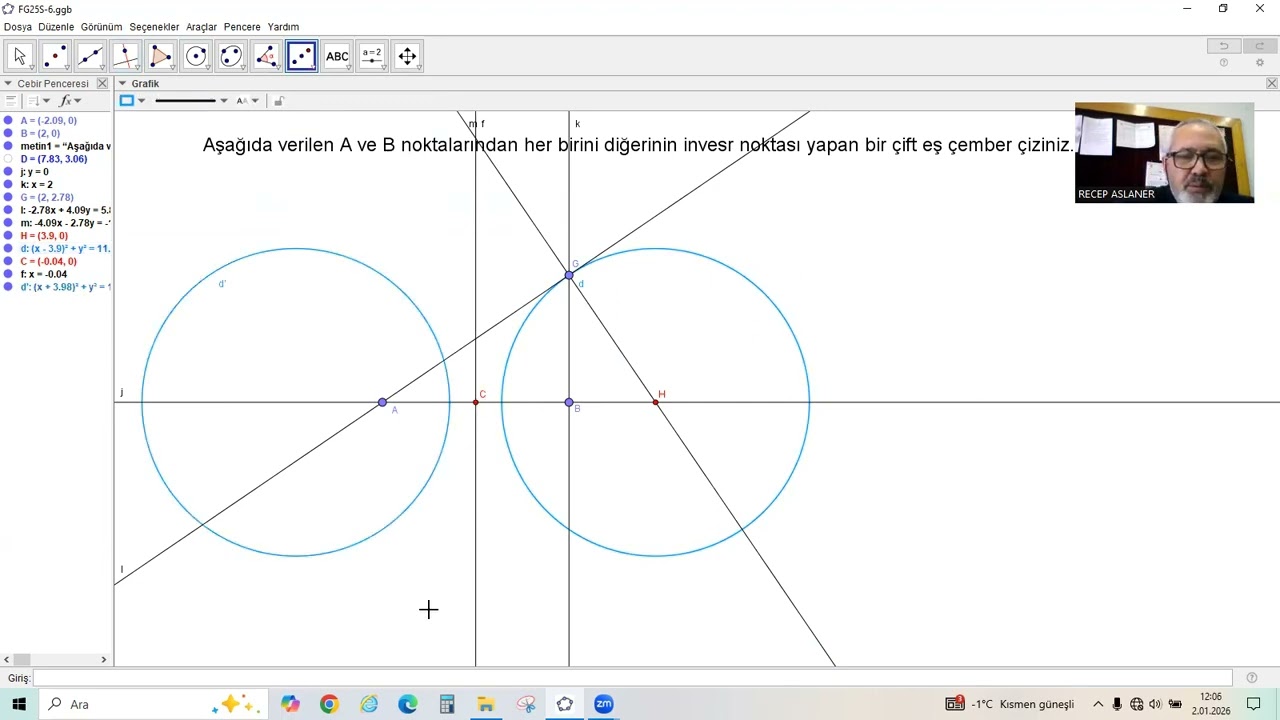Click the blue background color box

tap(127, 101)
